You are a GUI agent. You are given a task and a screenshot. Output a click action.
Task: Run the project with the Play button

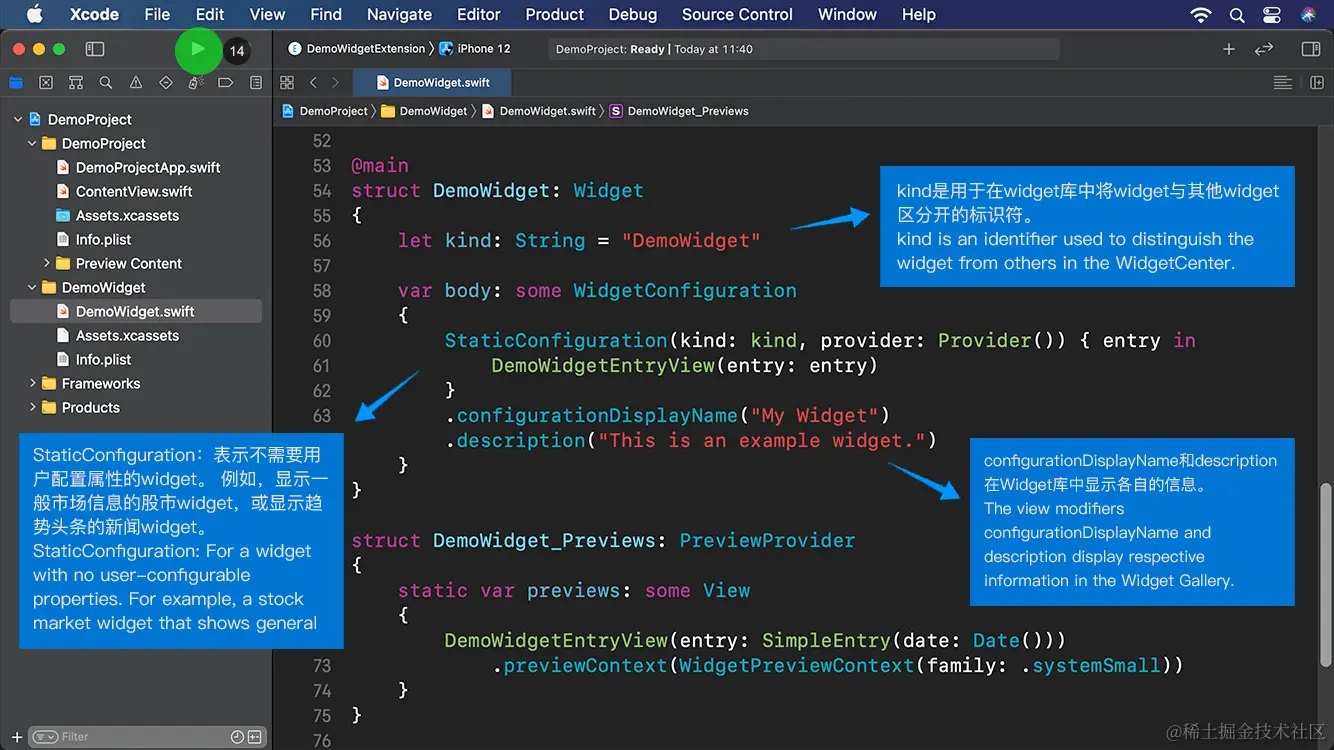[198, 49]
